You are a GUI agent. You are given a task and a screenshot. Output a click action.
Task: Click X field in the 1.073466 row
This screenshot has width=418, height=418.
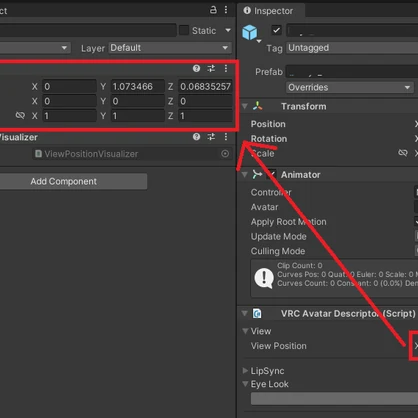69,86
